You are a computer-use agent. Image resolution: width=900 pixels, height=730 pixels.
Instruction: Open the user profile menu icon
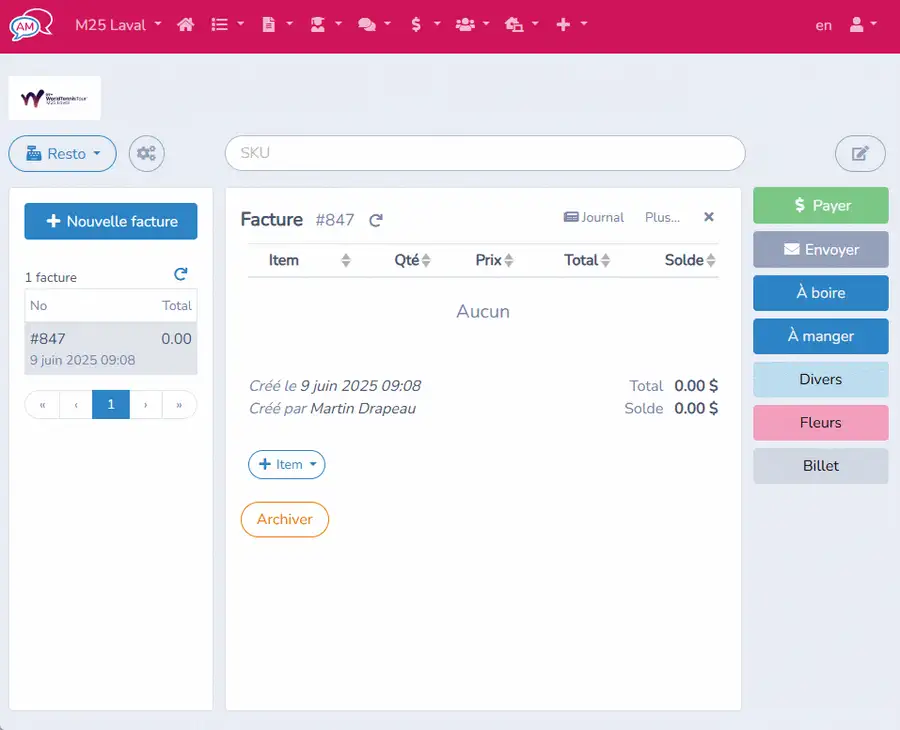[x=863, y=25]
